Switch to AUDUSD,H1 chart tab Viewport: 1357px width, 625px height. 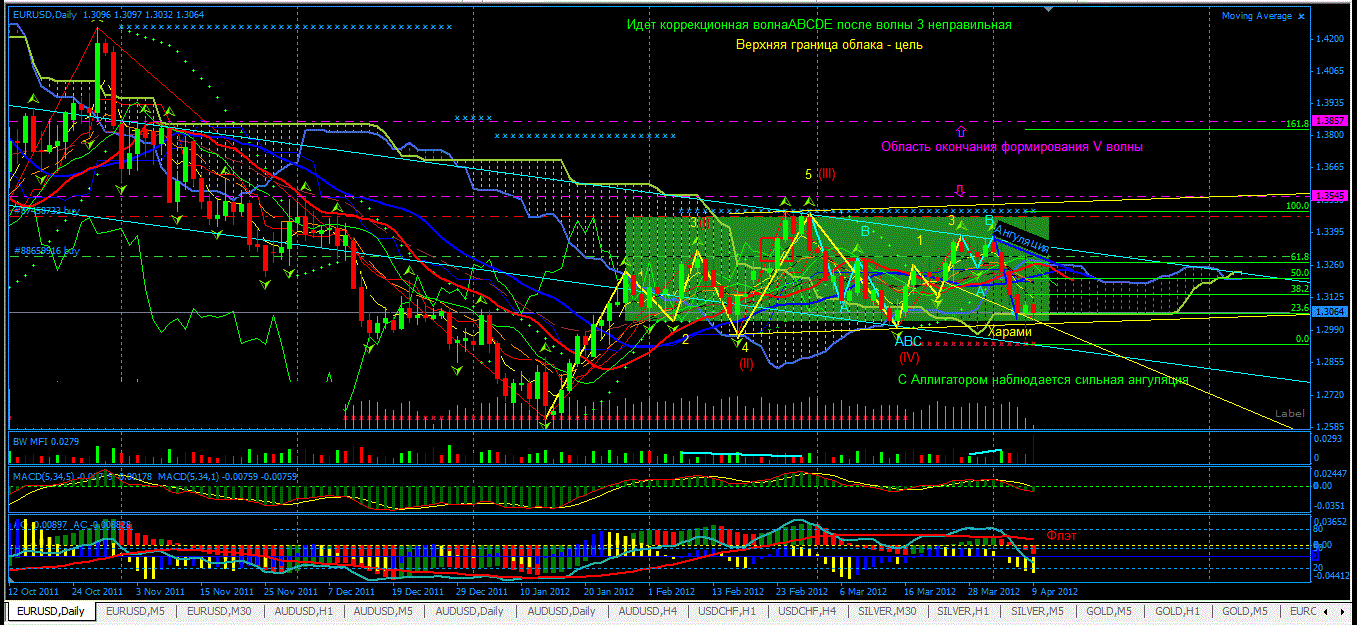[x=305, y=611]
